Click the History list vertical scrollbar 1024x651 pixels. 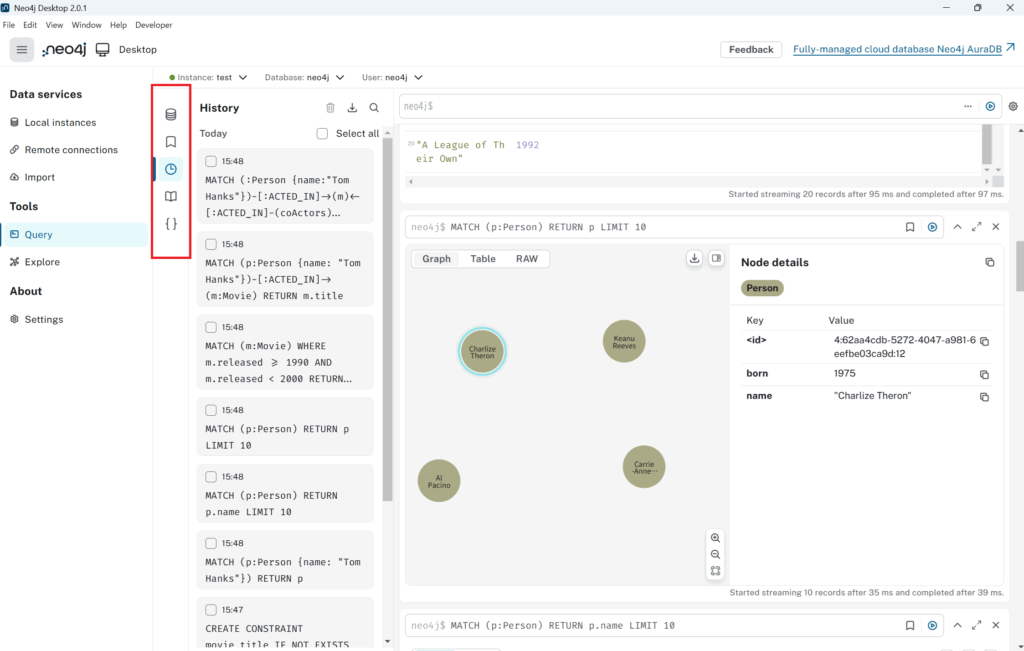387,319
